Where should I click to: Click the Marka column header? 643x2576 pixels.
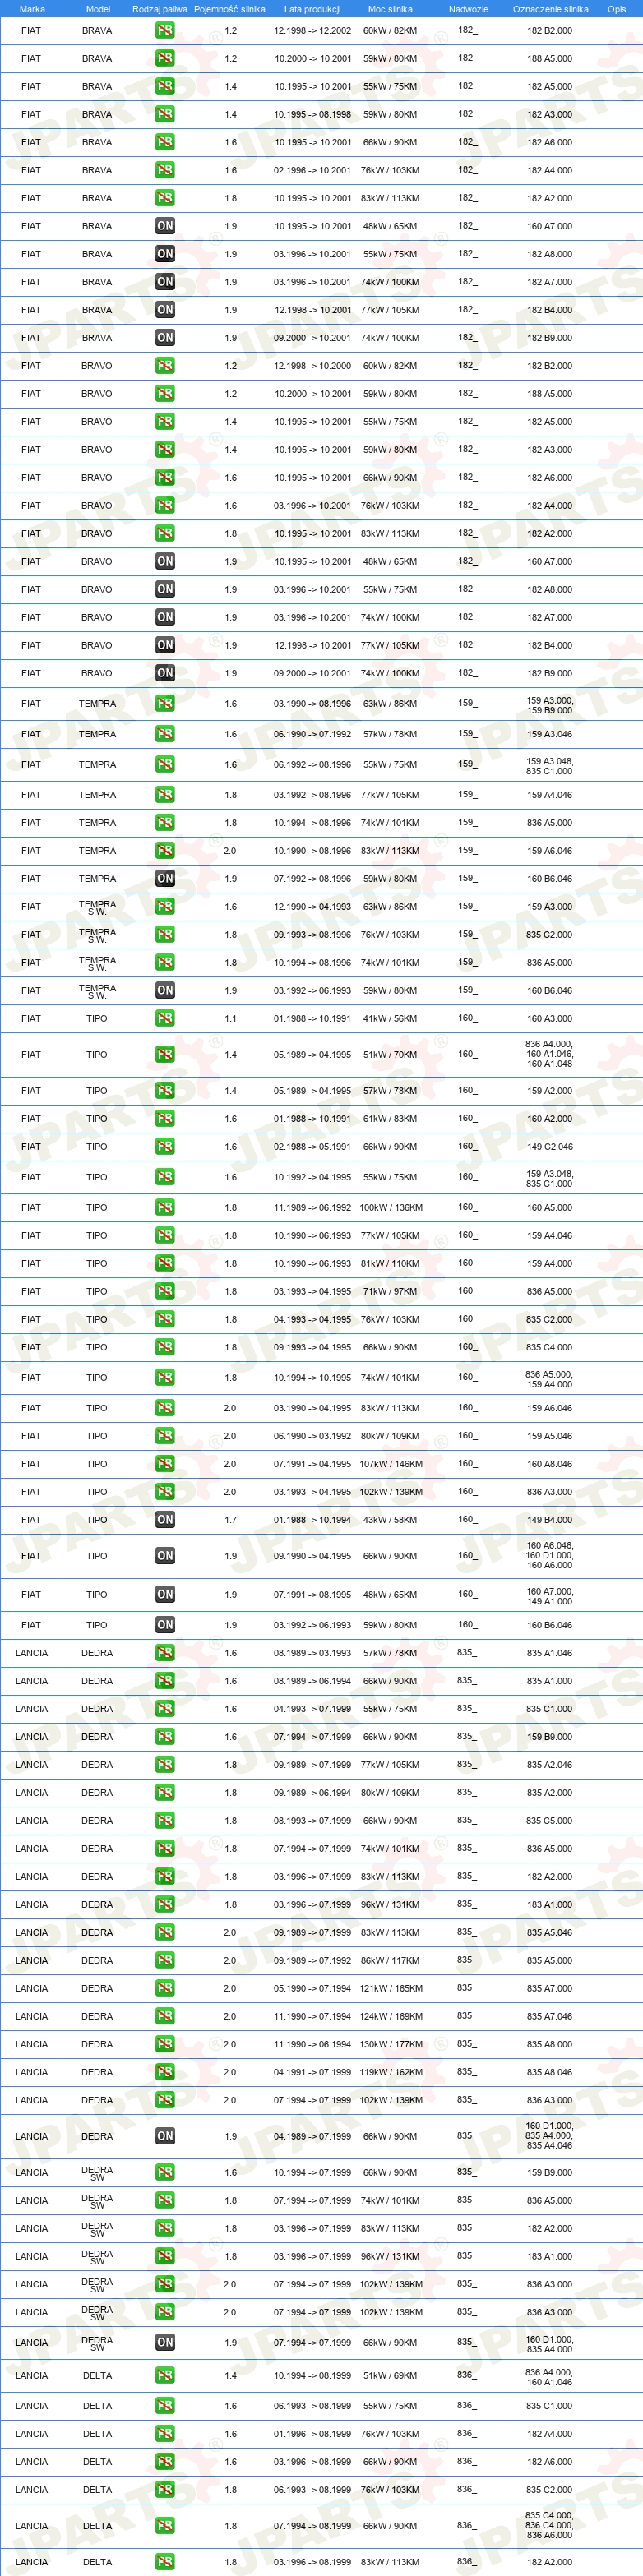point(32,9)
